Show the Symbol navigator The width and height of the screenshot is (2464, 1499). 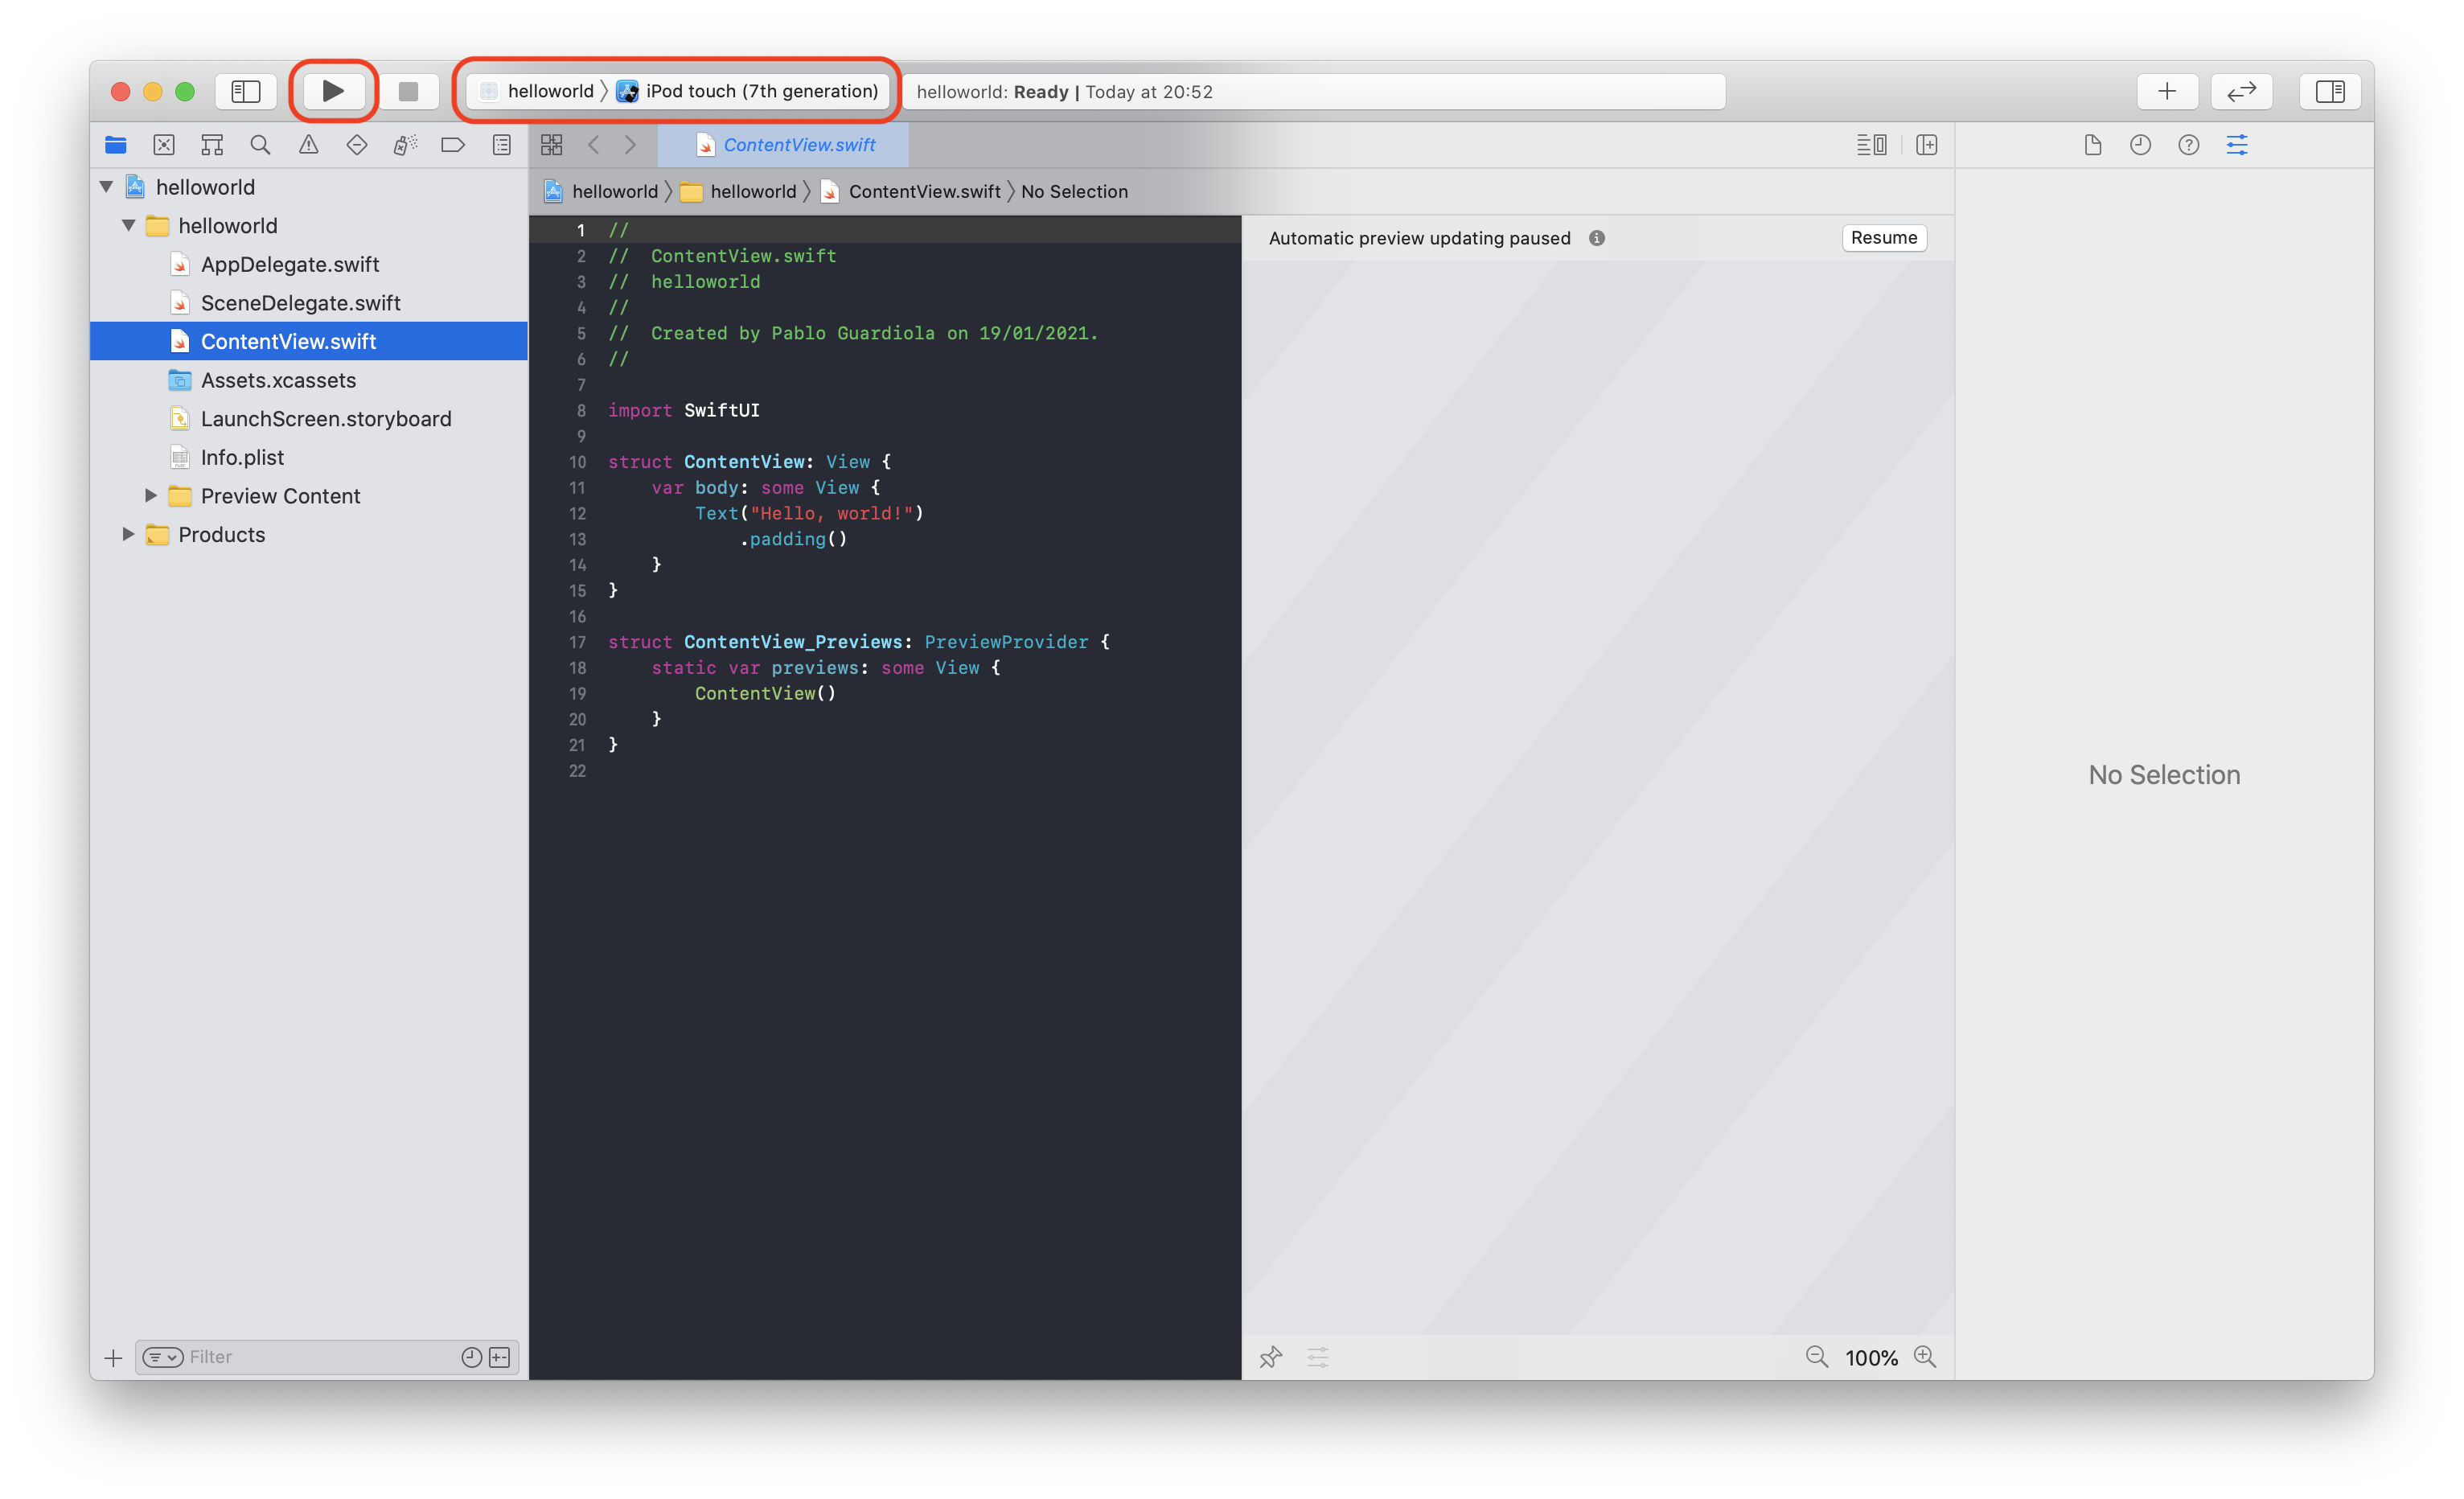[x=212, y=145]
